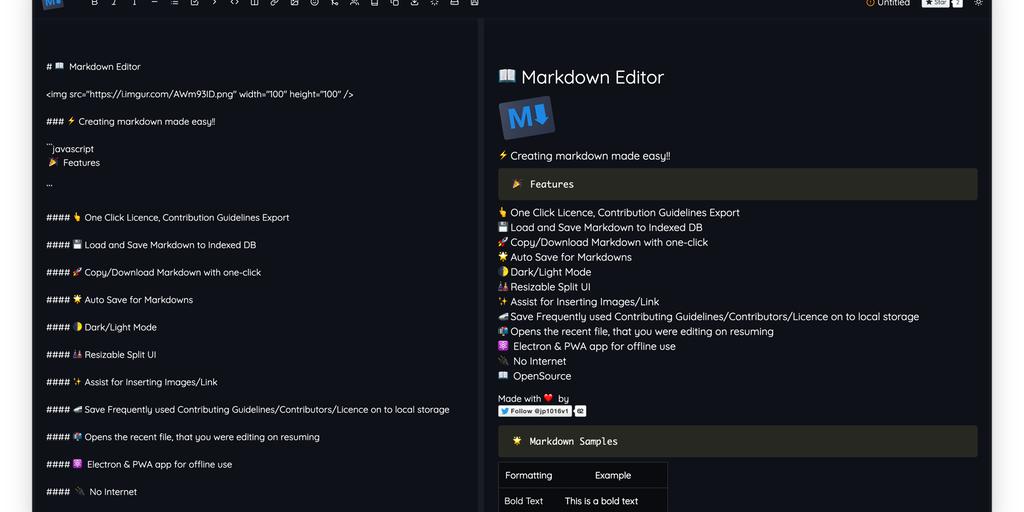Click the Markdown Samples code block in the preview
This screenshot has height=512, width=1024.
(x=737, y=441)
